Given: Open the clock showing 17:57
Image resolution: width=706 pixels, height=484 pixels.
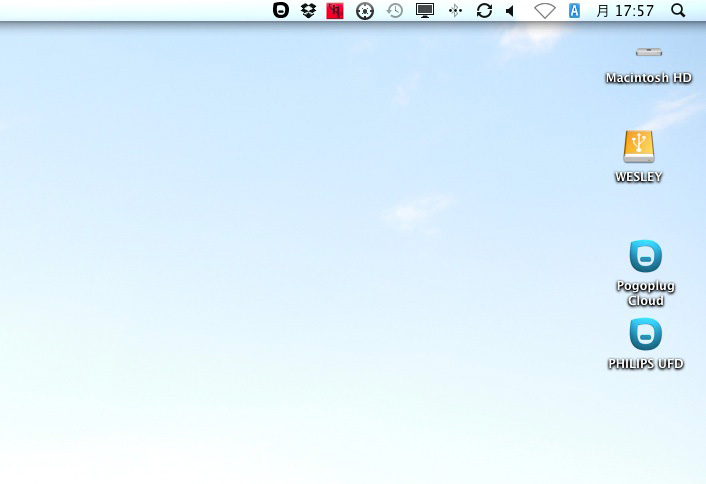Looking at the screenshot, I should (625, 10).
